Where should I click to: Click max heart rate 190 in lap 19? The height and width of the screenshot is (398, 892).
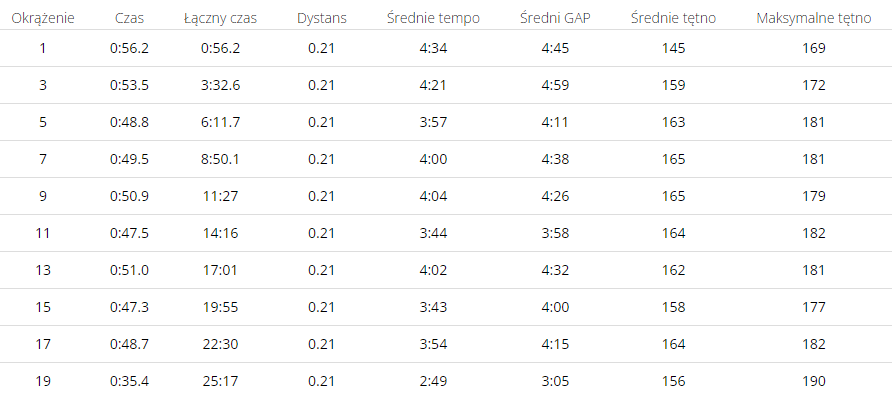tap(813, 381)
